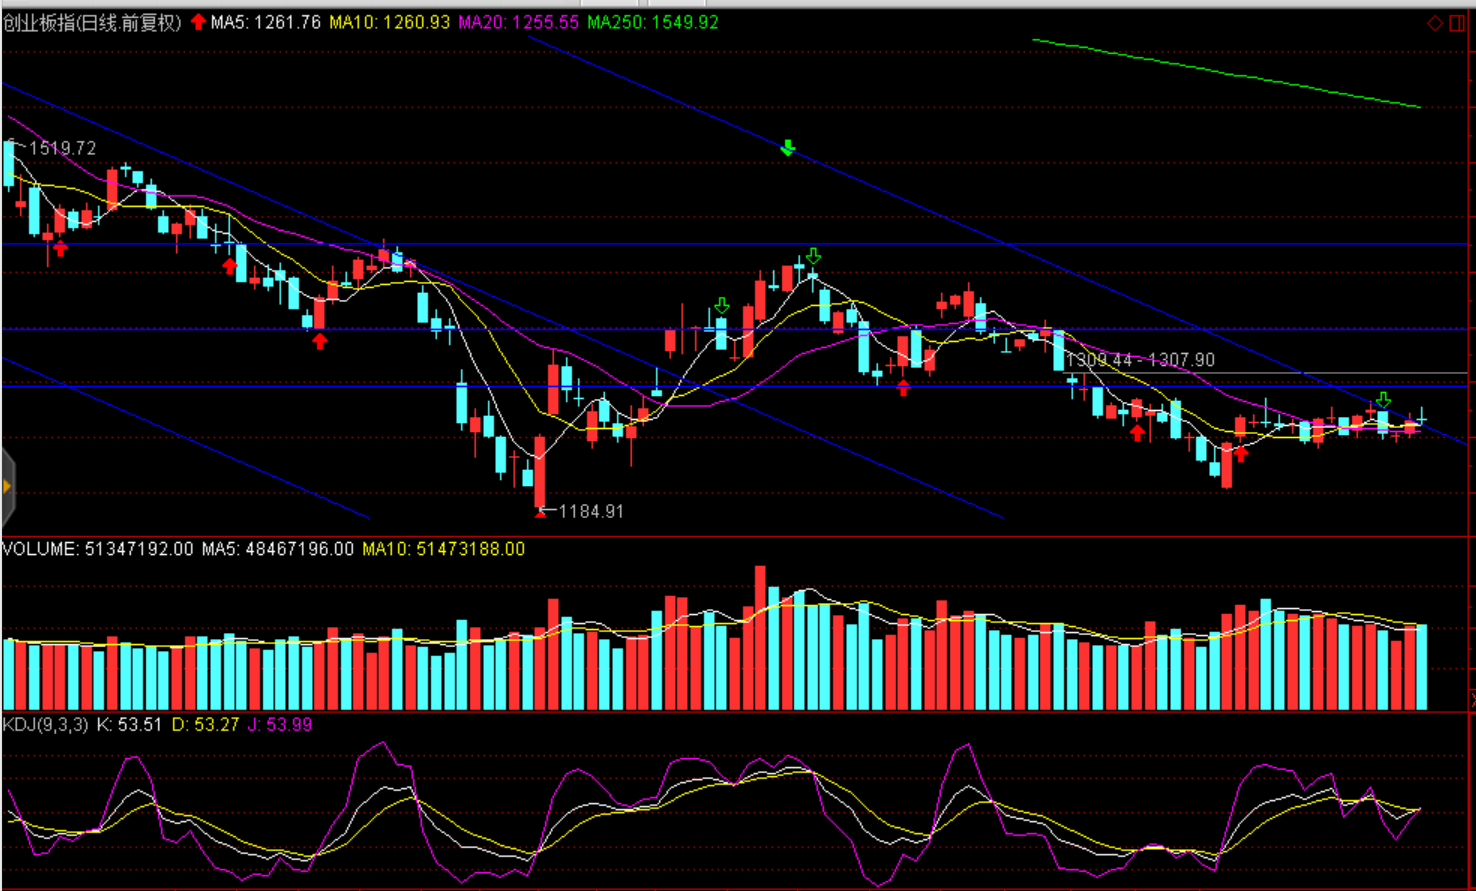Screen dimensions: 1476x891
Task: Open the 创业板指 (日线.前复权) chart title
Action: click(x=92, y=22)
